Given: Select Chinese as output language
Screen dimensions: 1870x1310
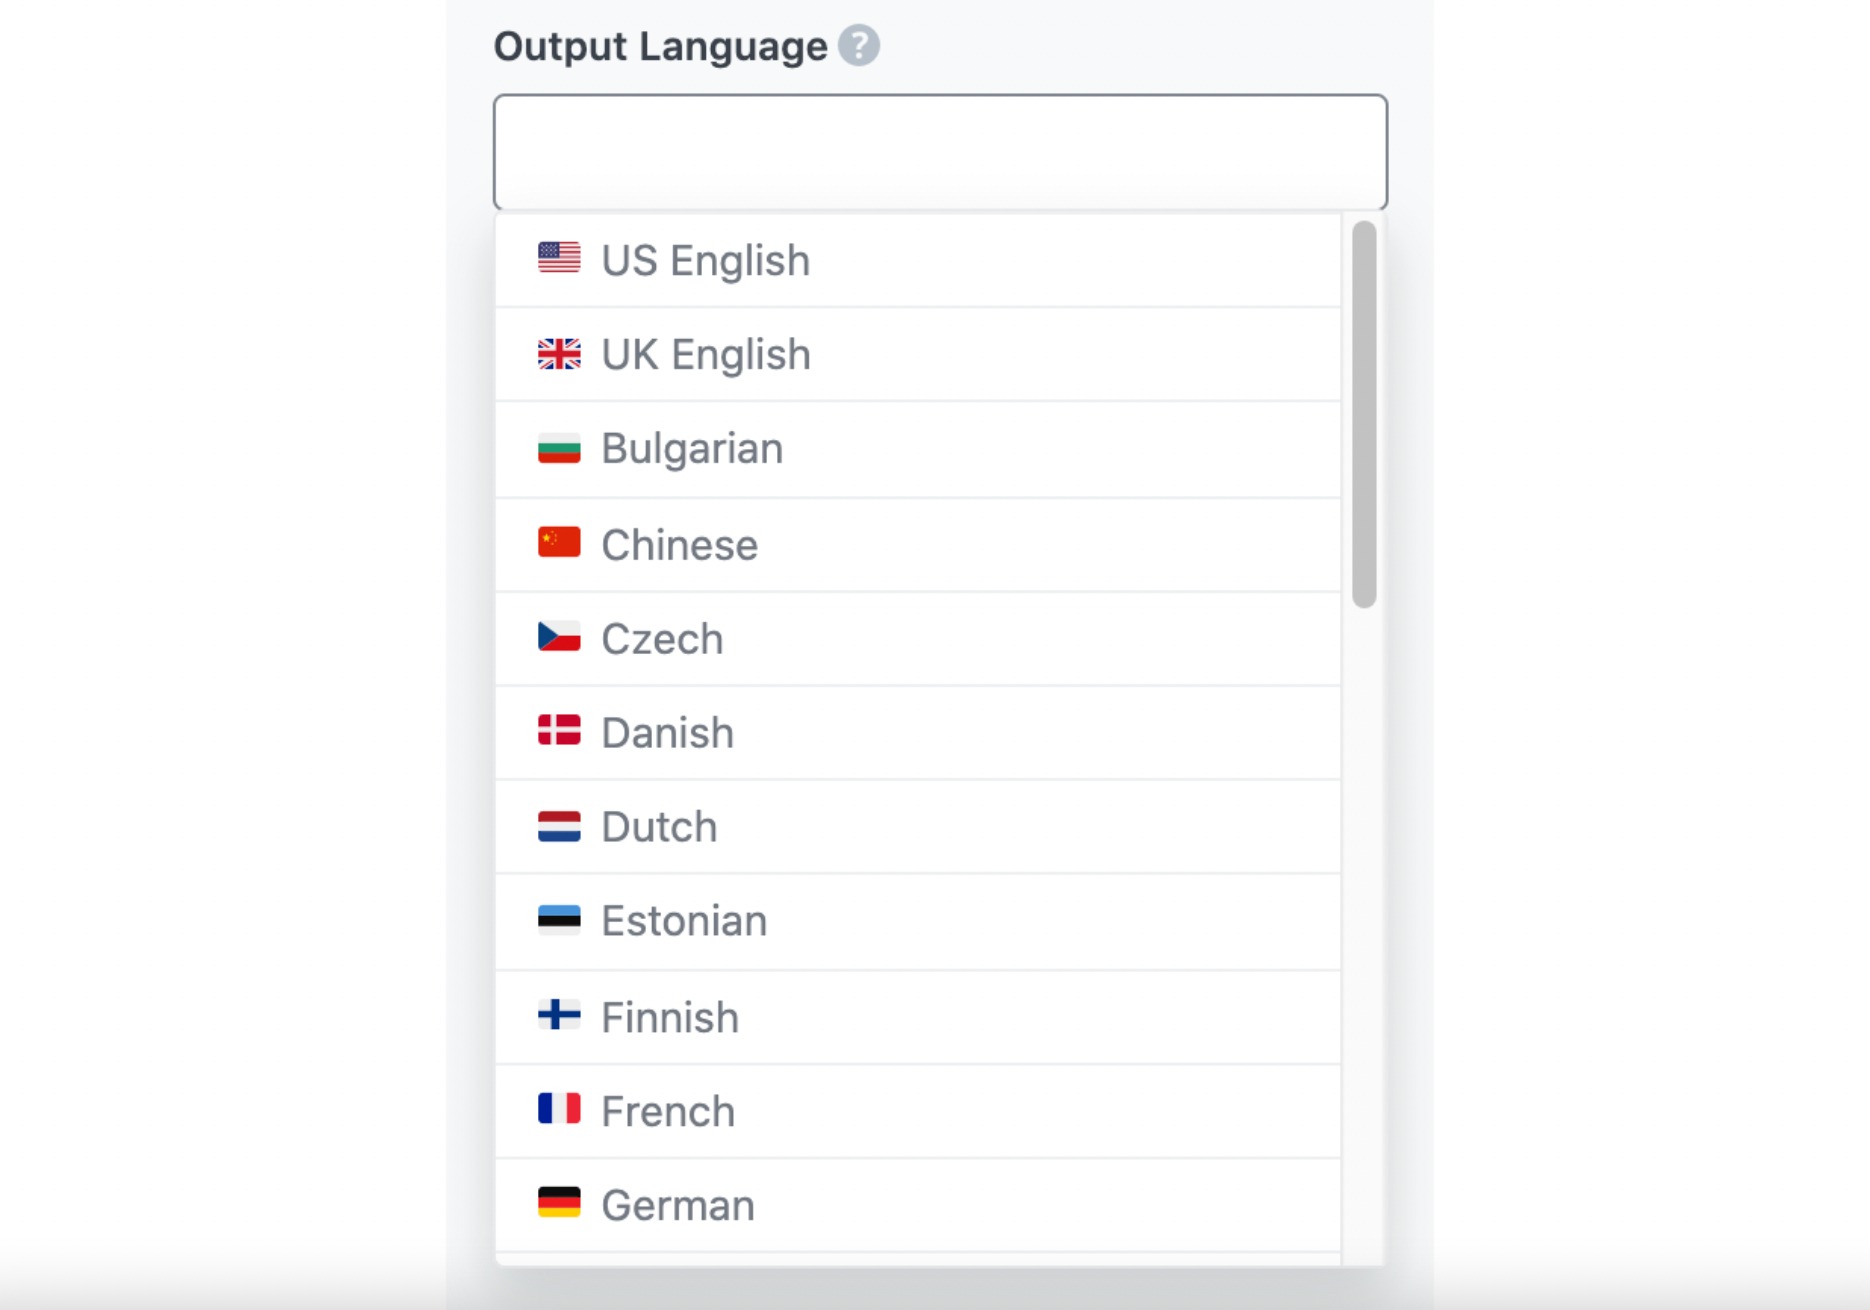Looking at the screenshot, I should pyautogui.click(x=678, y=543).
